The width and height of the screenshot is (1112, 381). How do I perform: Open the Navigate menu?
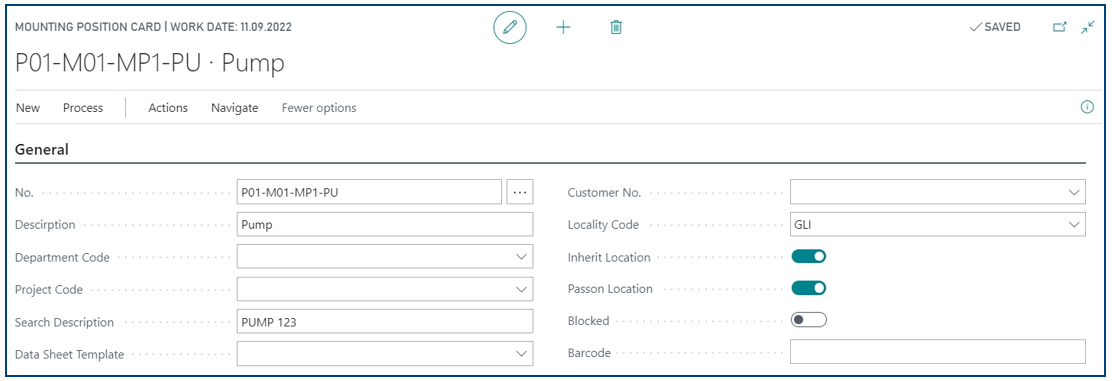235,108
